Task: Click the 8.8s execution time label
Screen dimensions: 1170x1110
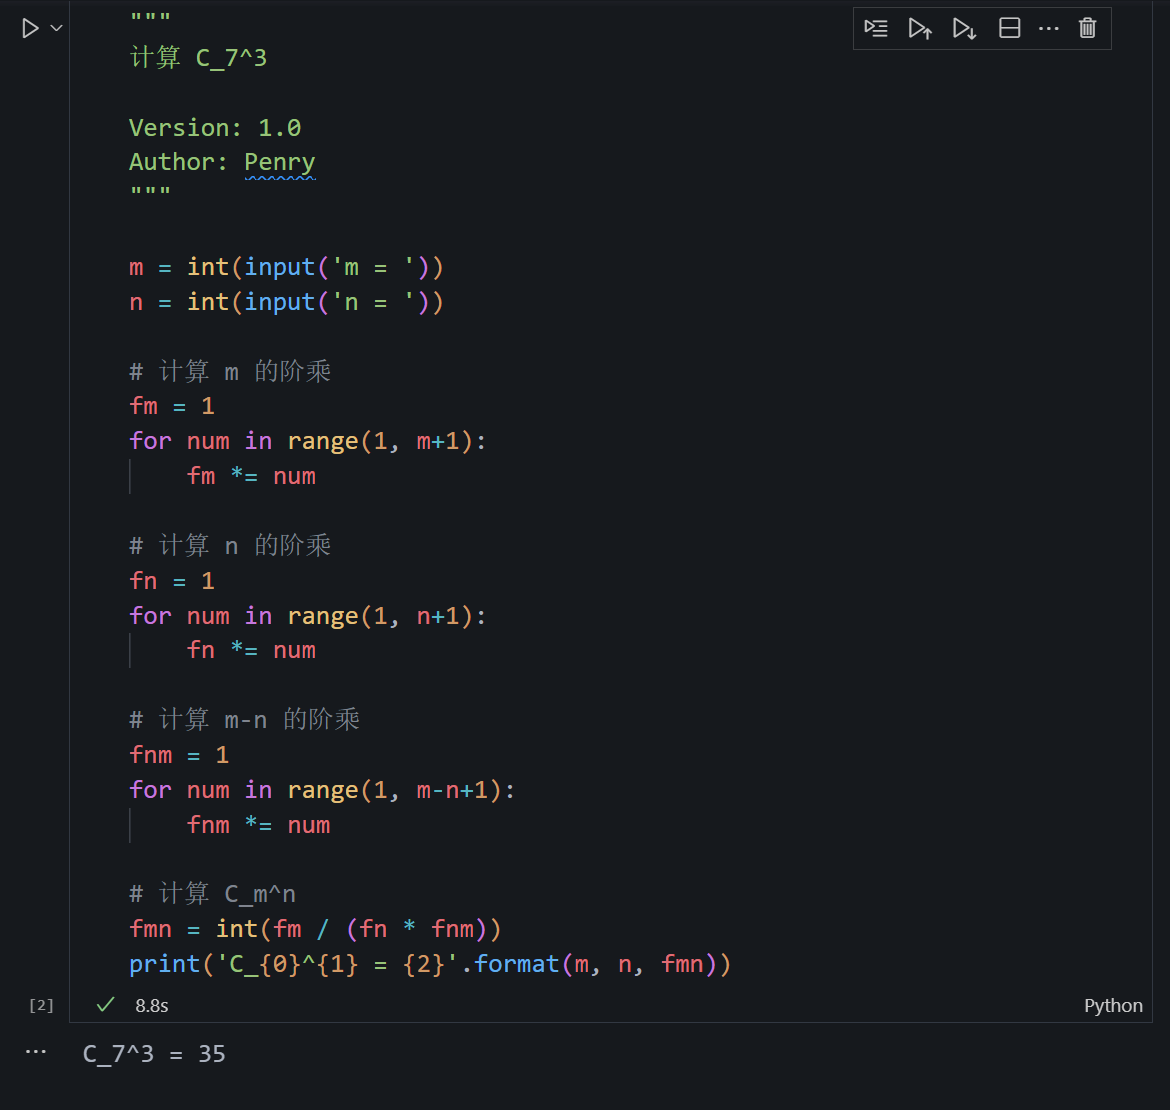Action: point(152,1006)
